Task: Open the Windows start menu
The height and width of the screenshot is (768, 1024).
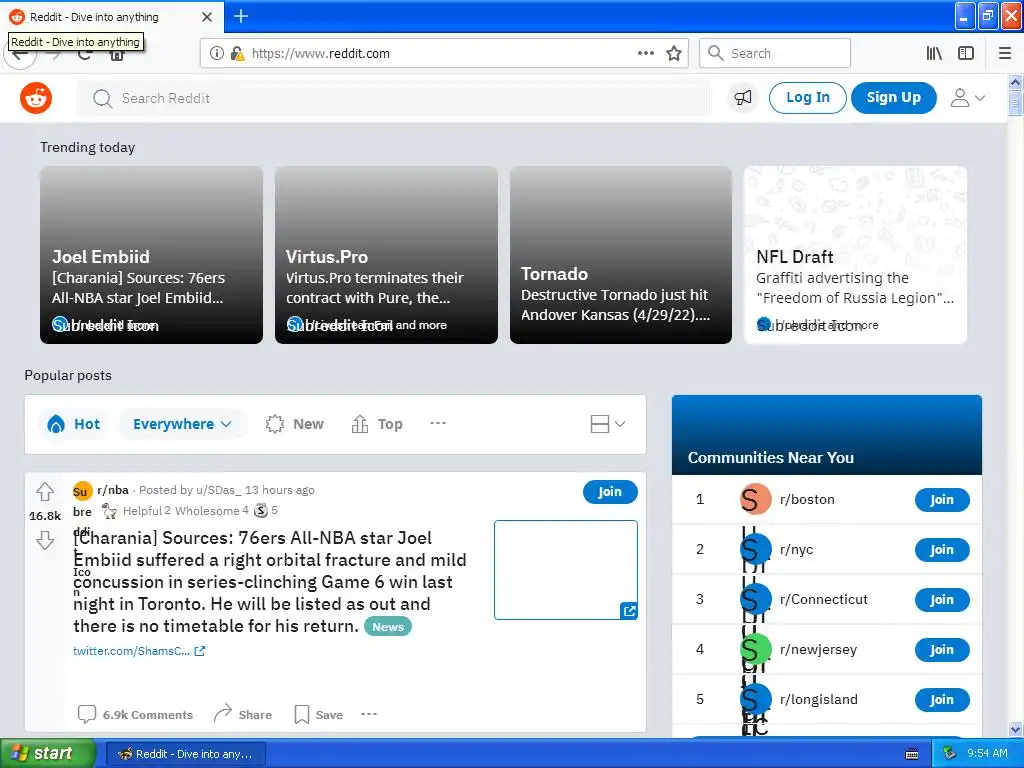Action: pos(47,754)
